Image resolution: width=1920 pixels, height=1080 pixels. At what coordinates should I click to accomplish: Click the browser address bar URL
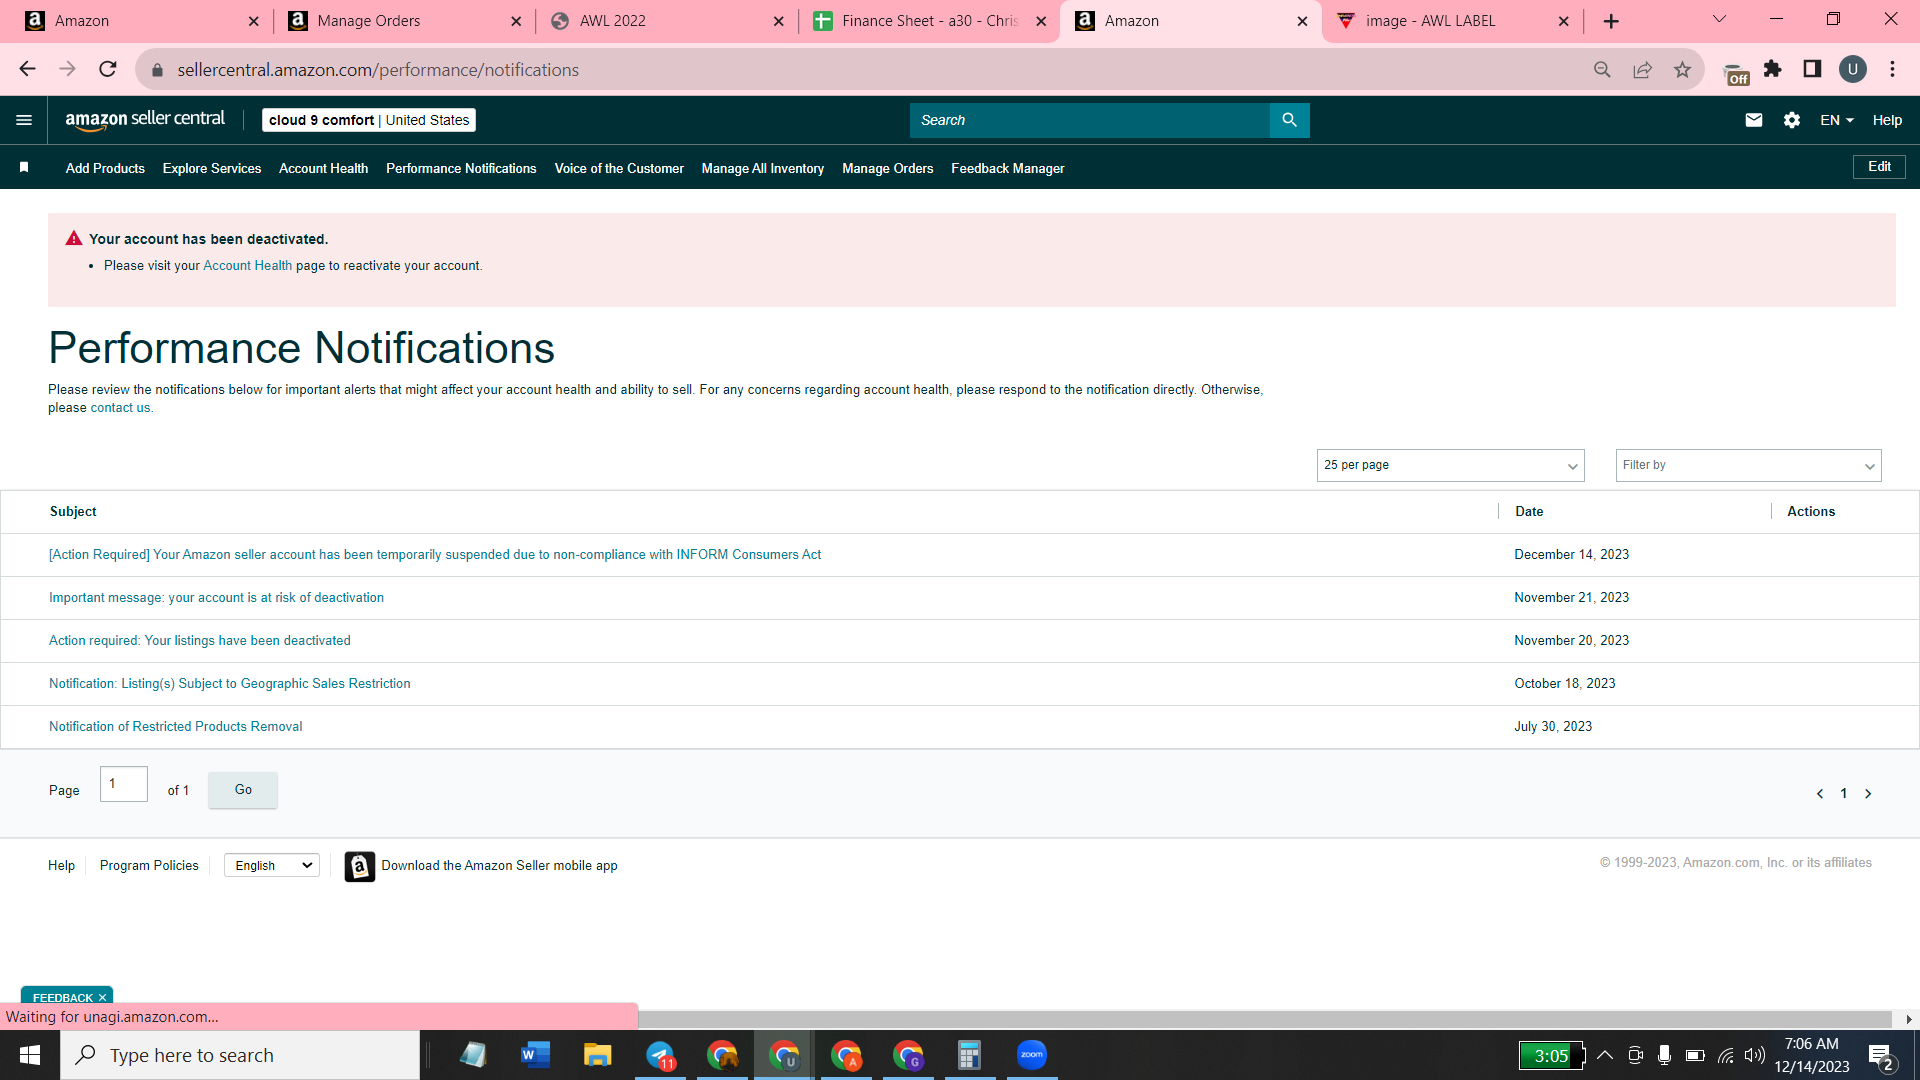click(x=378, y=70)
